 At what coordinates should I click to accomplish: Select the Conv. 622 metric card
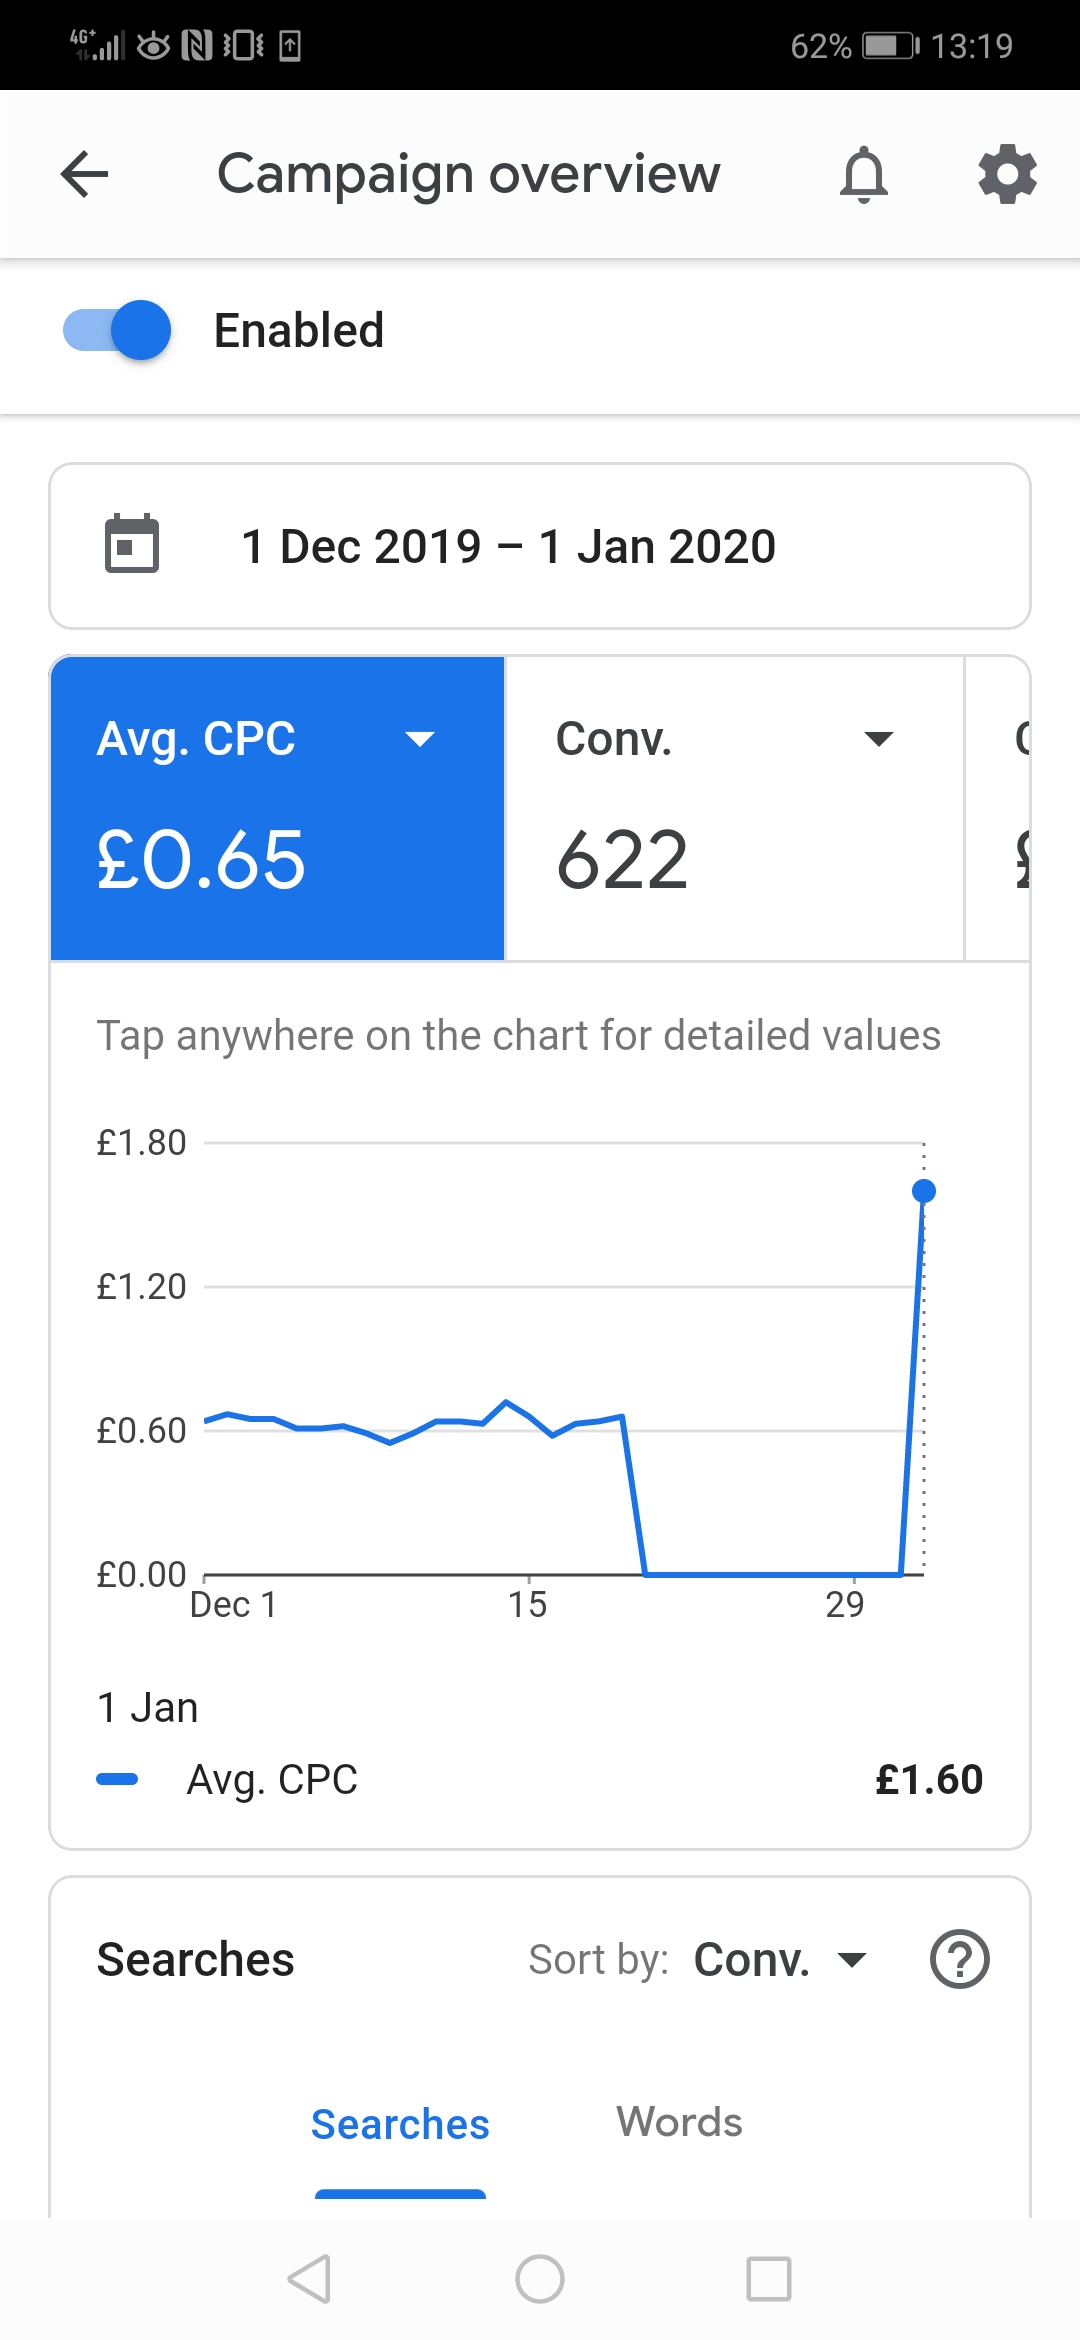734,808
